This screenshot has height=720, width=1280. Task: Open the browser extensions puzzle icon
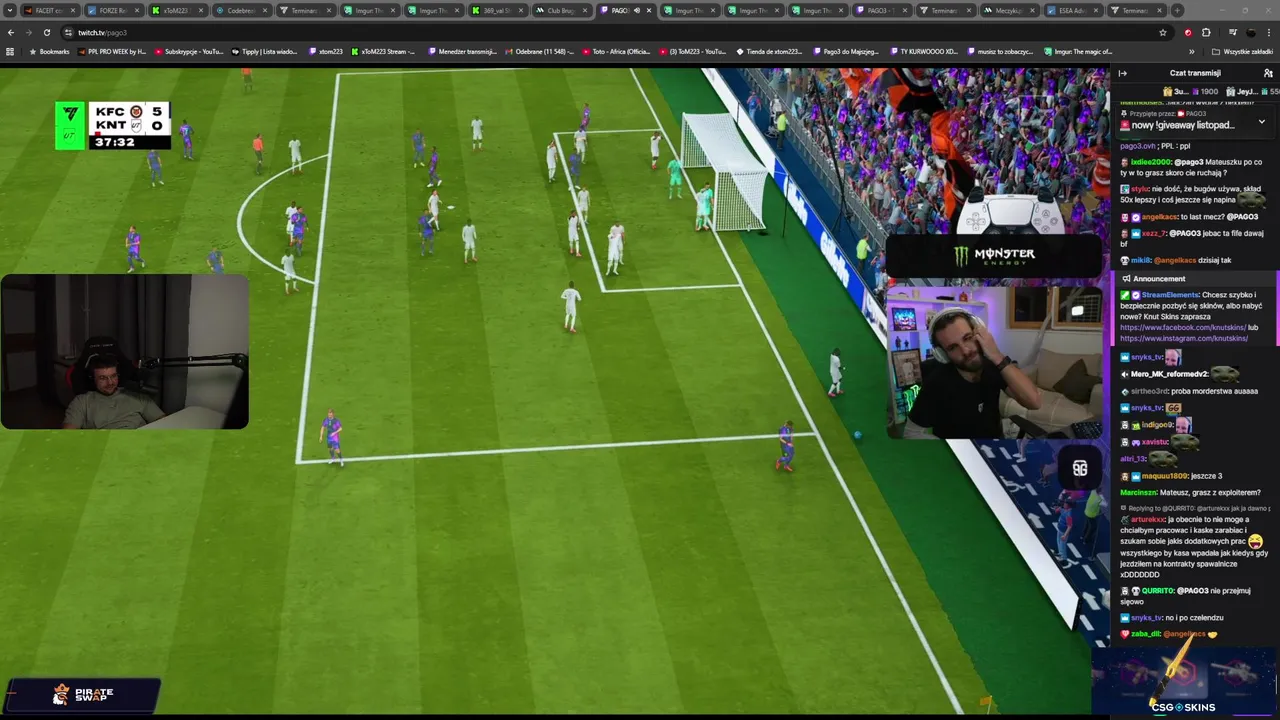[1205, 32]
